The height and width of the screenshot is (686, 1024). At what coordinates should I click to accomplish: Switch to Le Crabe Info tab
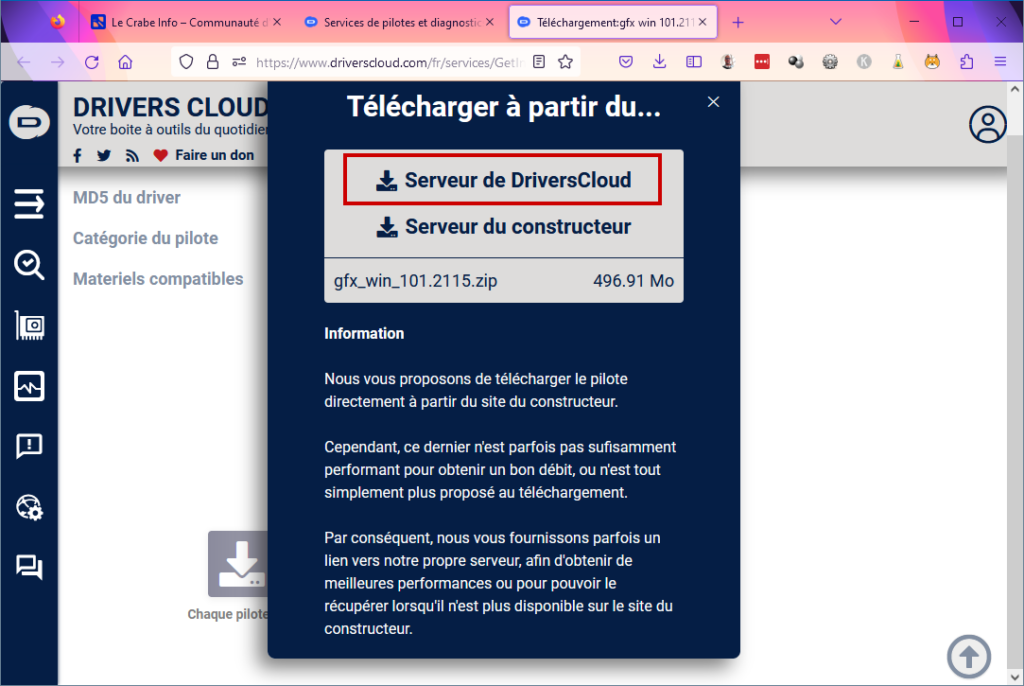pyautogui.click(x=185, y=22)
